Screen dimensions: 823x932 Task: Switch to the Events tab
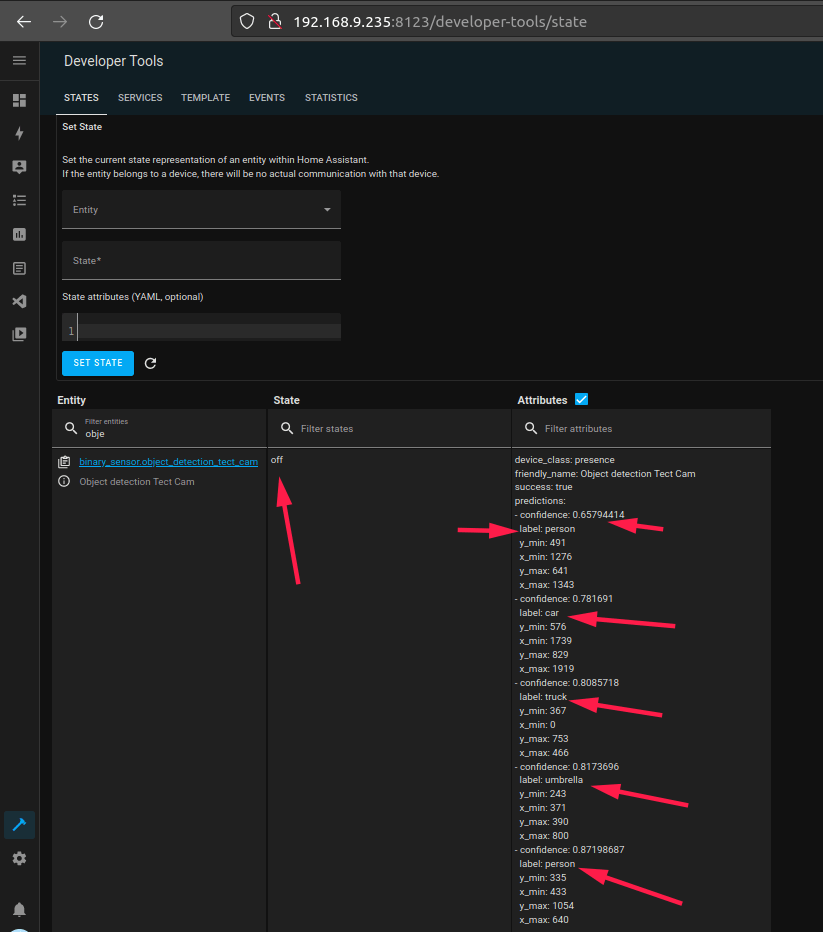267,97
